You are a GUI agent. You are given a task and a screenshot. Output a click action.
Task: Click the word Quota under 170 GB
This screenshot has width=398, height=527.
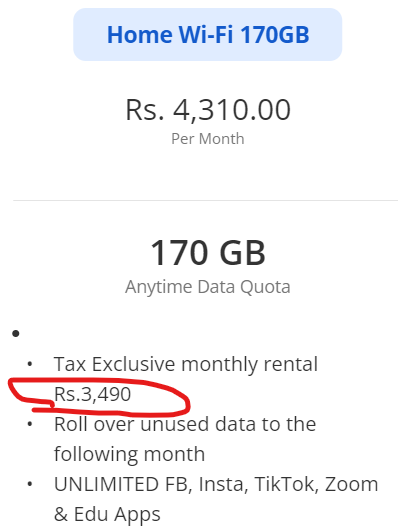pyautogui.click(x=265, y=287)
